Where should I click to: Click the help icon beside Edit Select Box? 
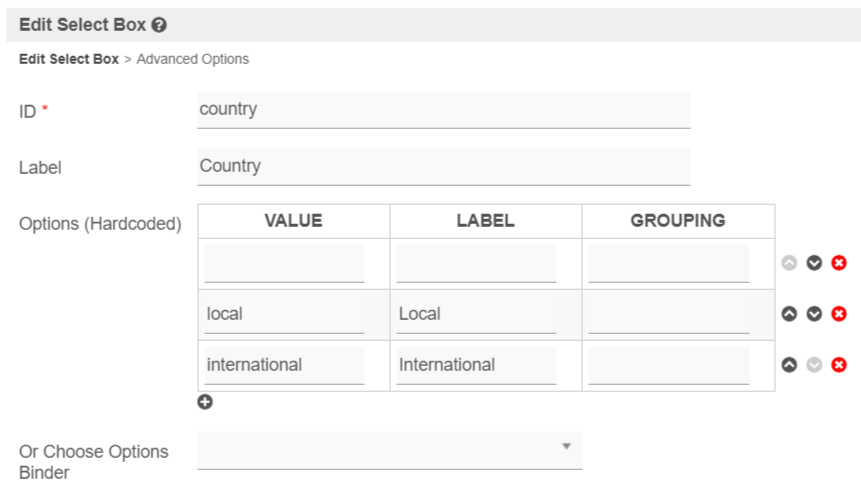click(x=159, y=25)
